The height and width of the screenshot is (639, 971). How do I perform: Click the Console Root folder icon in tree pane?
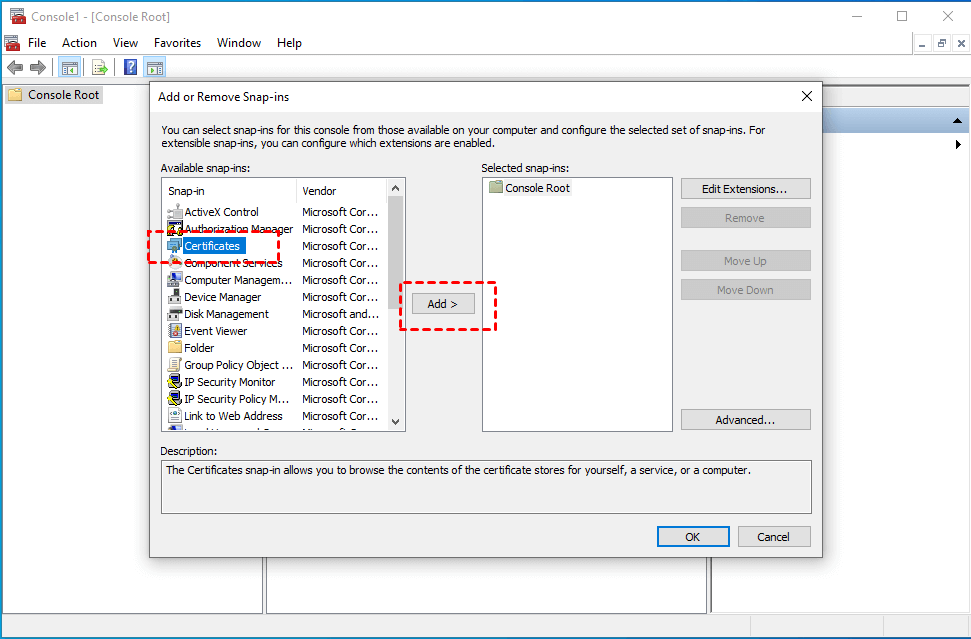15,95
